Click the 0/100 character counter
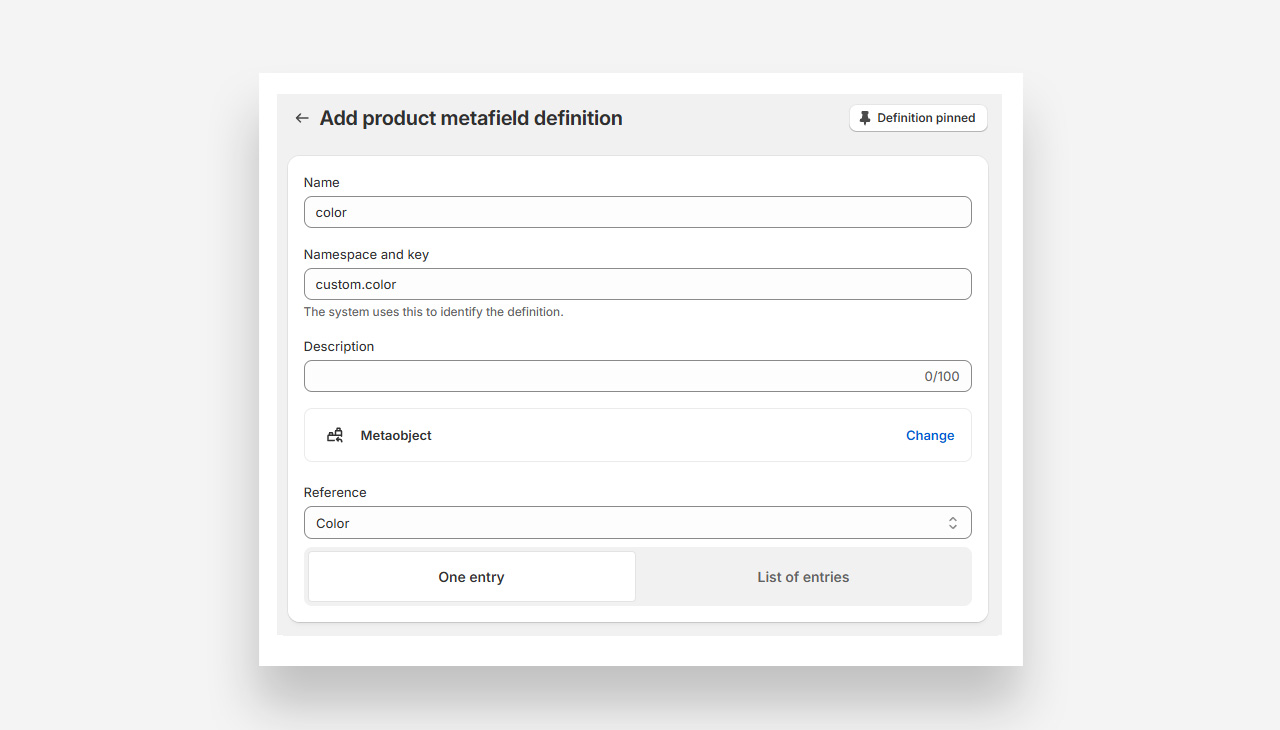The image size is (1280, 730). (941, 377)
